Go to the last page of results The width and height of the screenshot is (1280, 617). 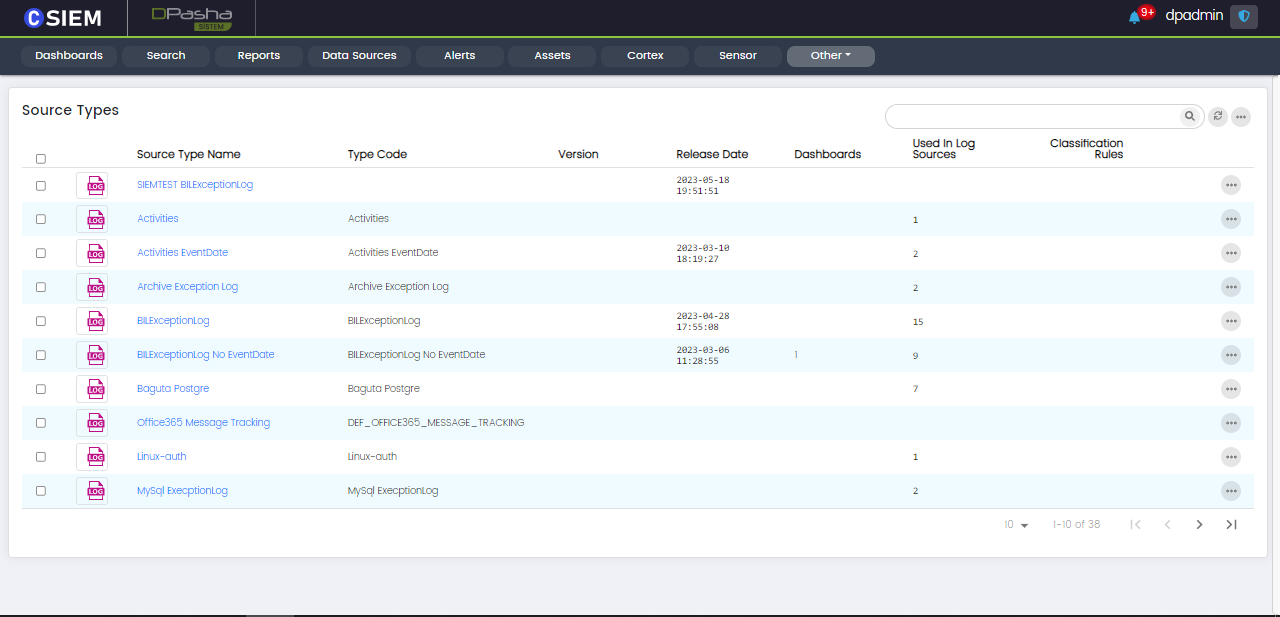[x=1231, y=525]
